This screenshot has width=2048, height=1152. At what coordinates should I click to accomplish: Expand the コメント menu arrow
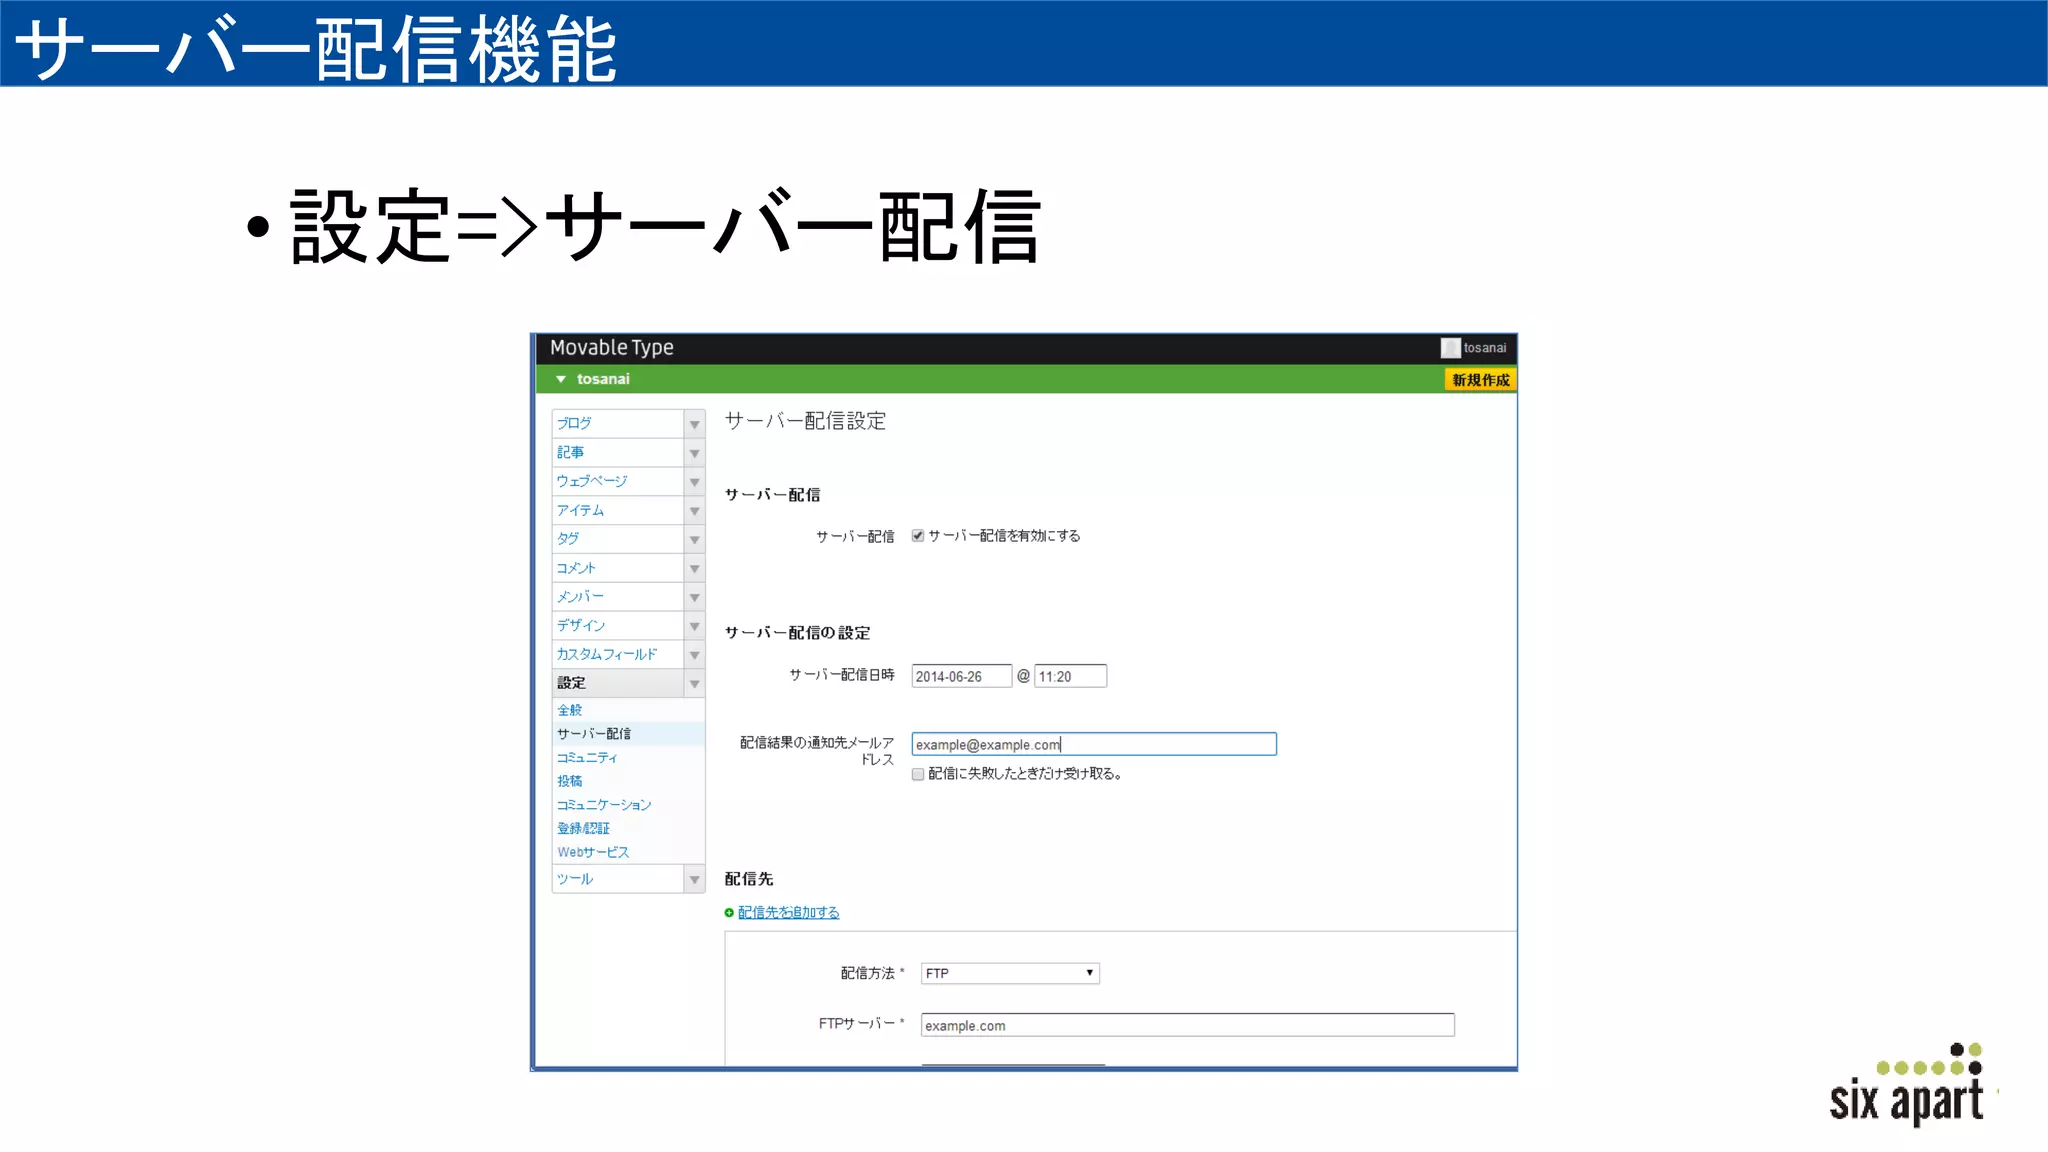tap(694, 569)
